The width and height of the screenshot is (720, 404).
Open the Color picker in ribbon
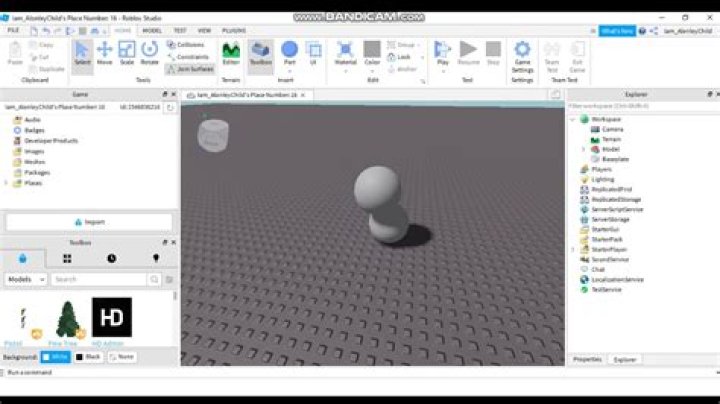[x=371, y=53]
